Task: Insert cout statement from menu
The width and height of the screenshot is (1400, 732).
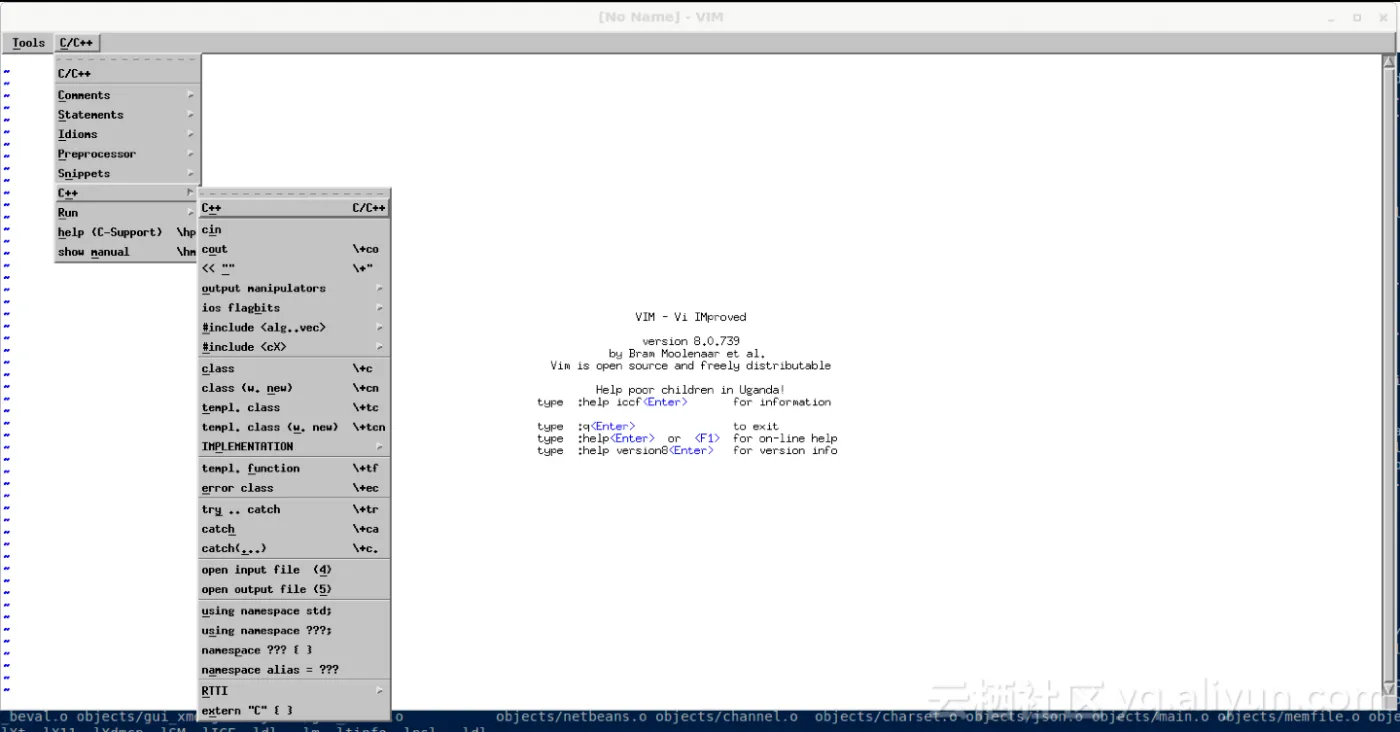Action: [x=295, y=249]
